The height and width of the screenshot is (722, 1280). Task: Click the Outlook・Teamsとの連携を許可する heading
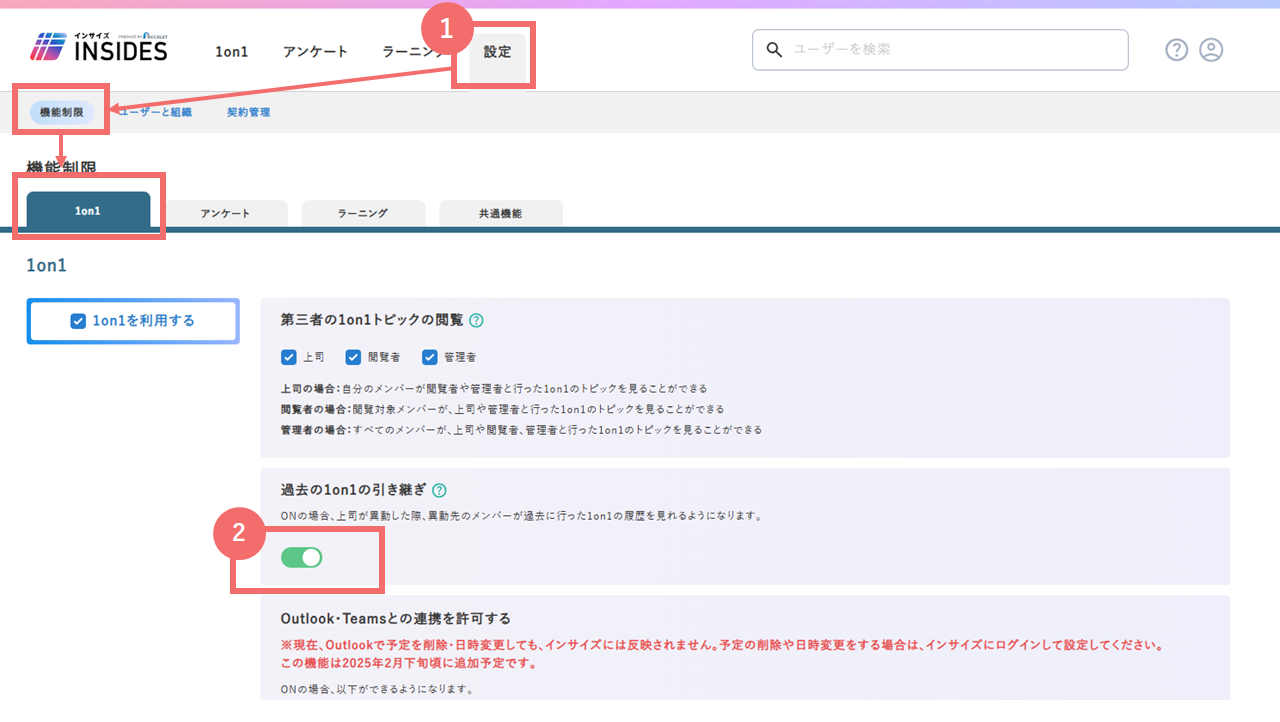click(x=396, y=619)
